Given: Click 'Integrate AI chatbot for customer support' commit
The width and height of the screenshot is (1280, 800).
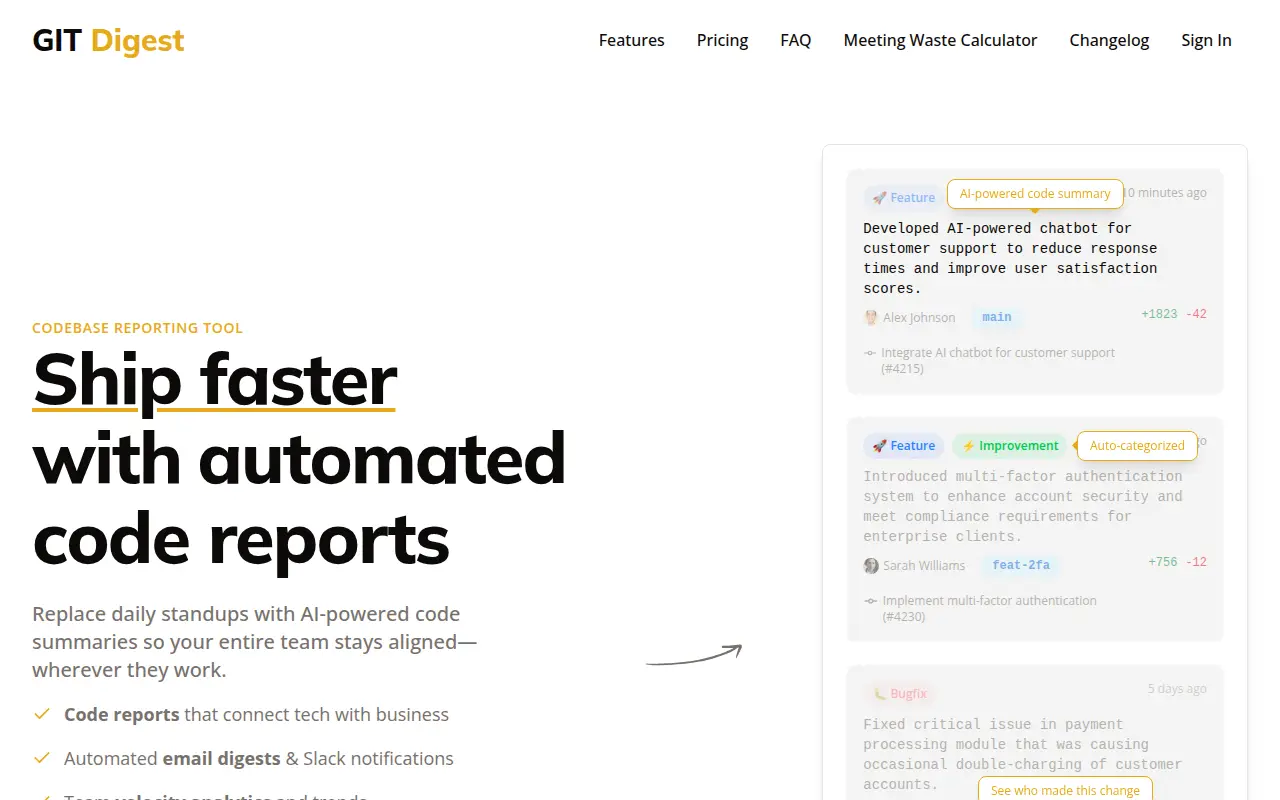Looking at the screenshot, I should tap(998, 360).
